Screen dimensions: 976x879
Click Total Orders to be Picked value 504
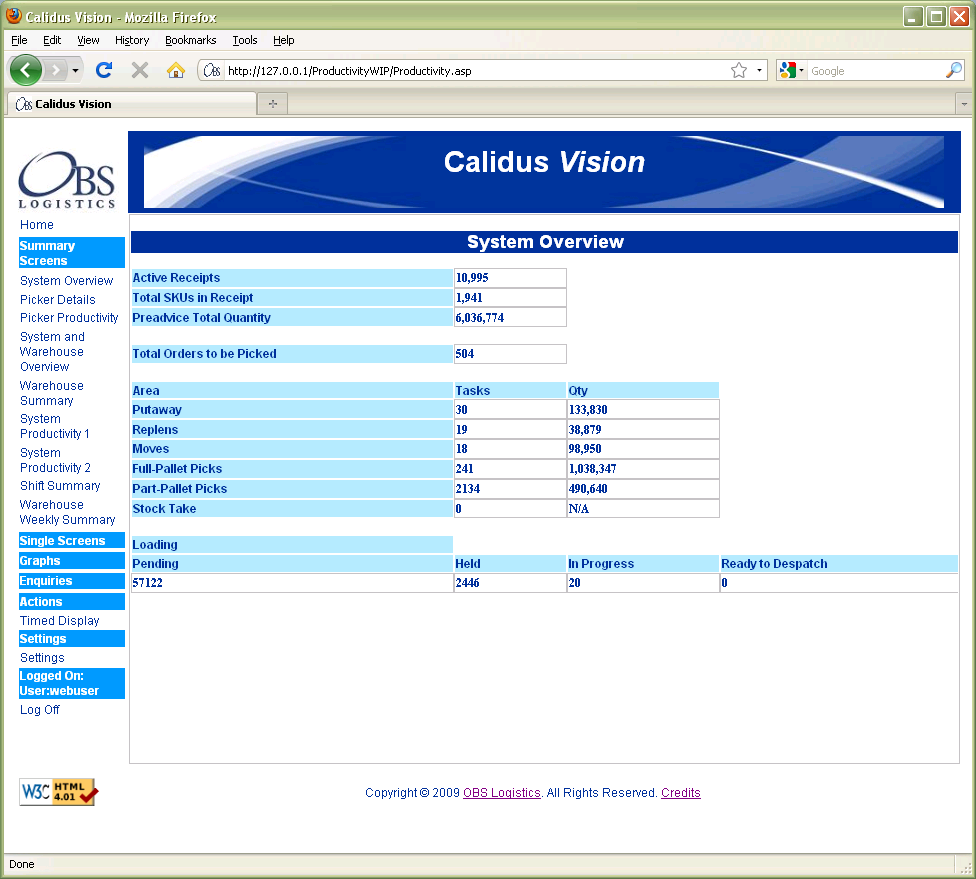click(510, 354)
